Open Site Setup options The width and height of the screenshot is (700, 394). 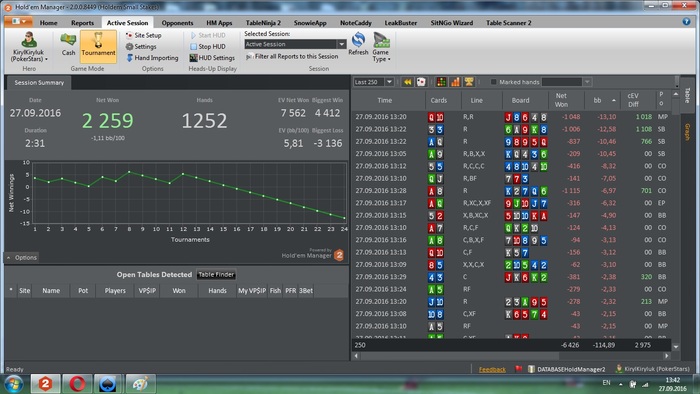(143, 35)
